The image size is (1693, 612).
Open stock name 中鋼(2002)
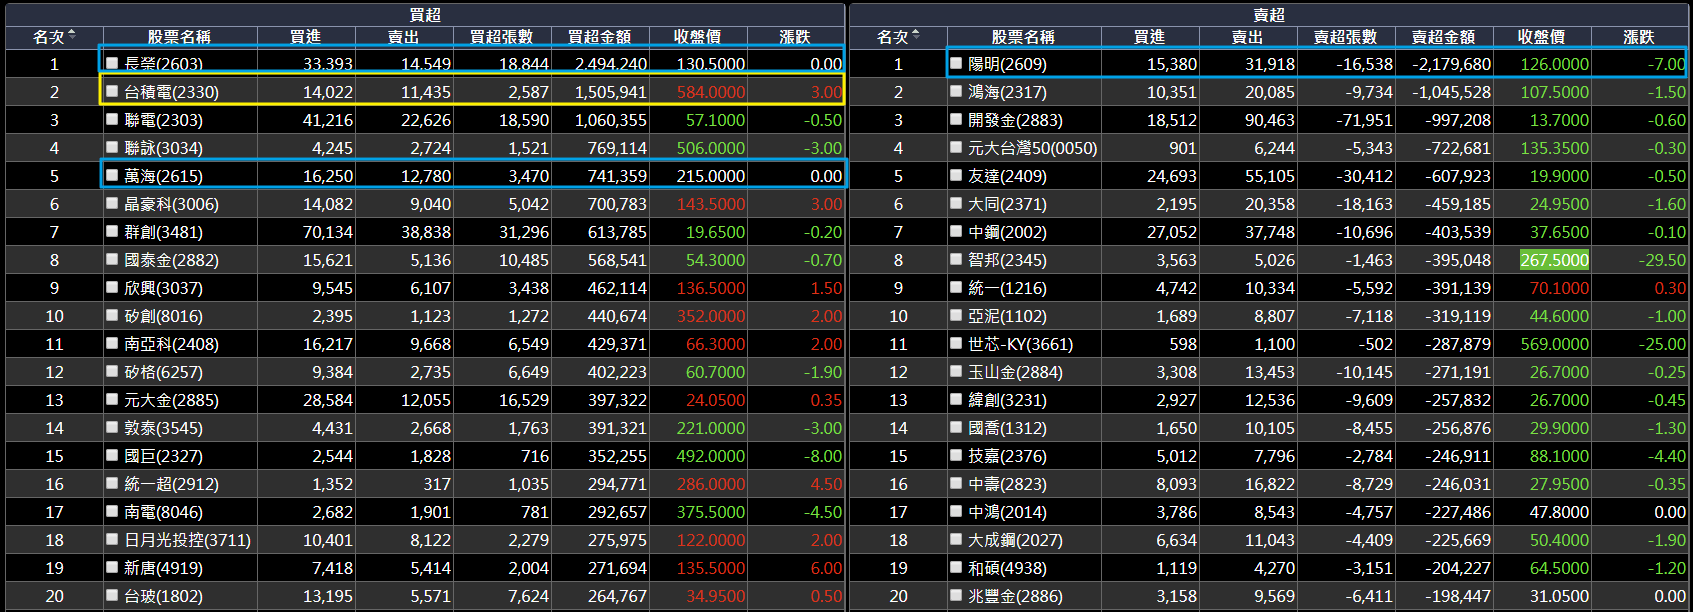[x=1007, y=232]
